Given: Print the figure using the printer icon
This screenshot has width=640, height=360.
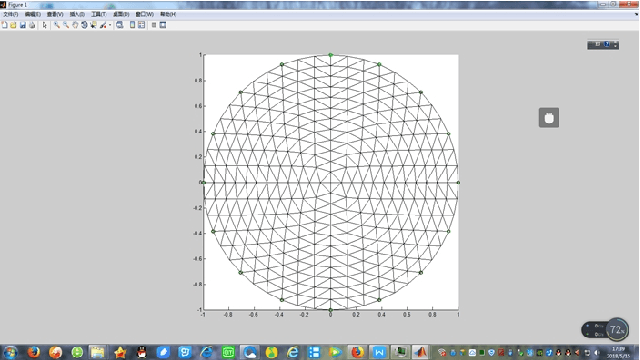Looking at the screenshot, I should [x=32, y=25].
